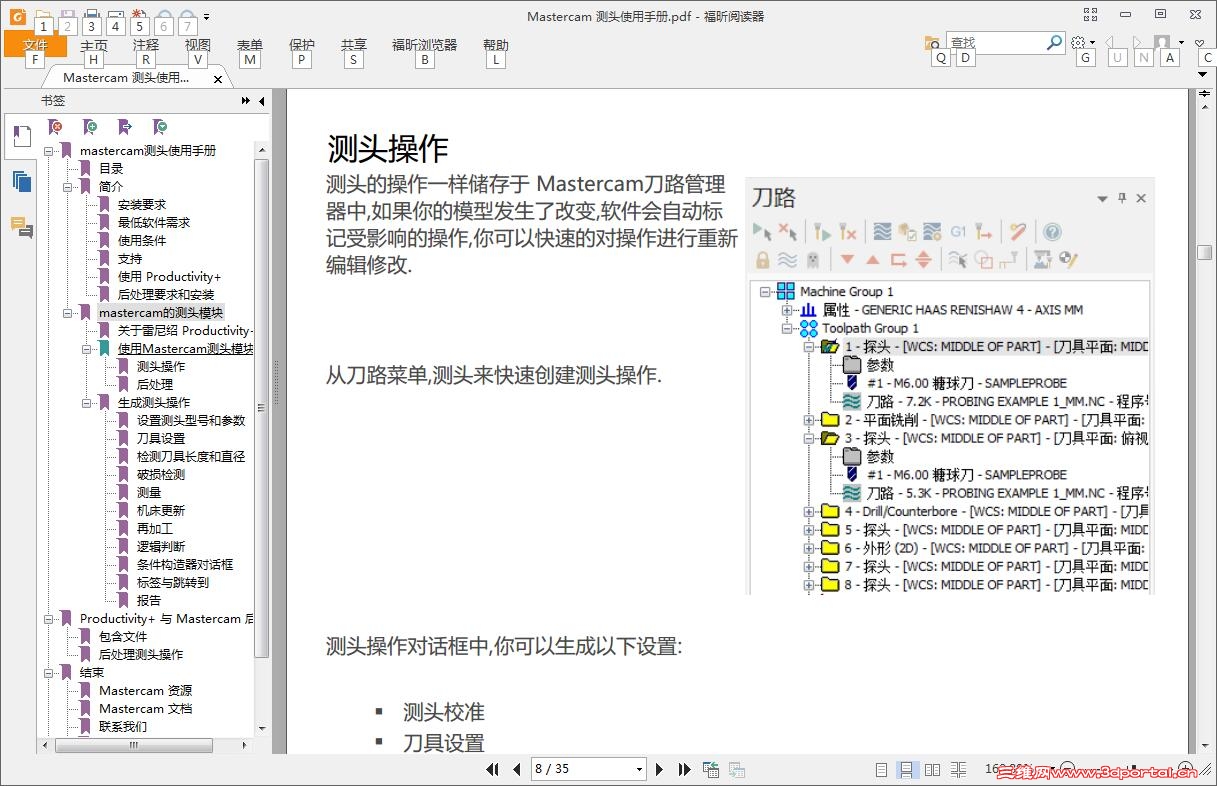Click the bookmark go-to arrow icon
The height and width of the screenshot is (786, 1217).
(125, 127)
